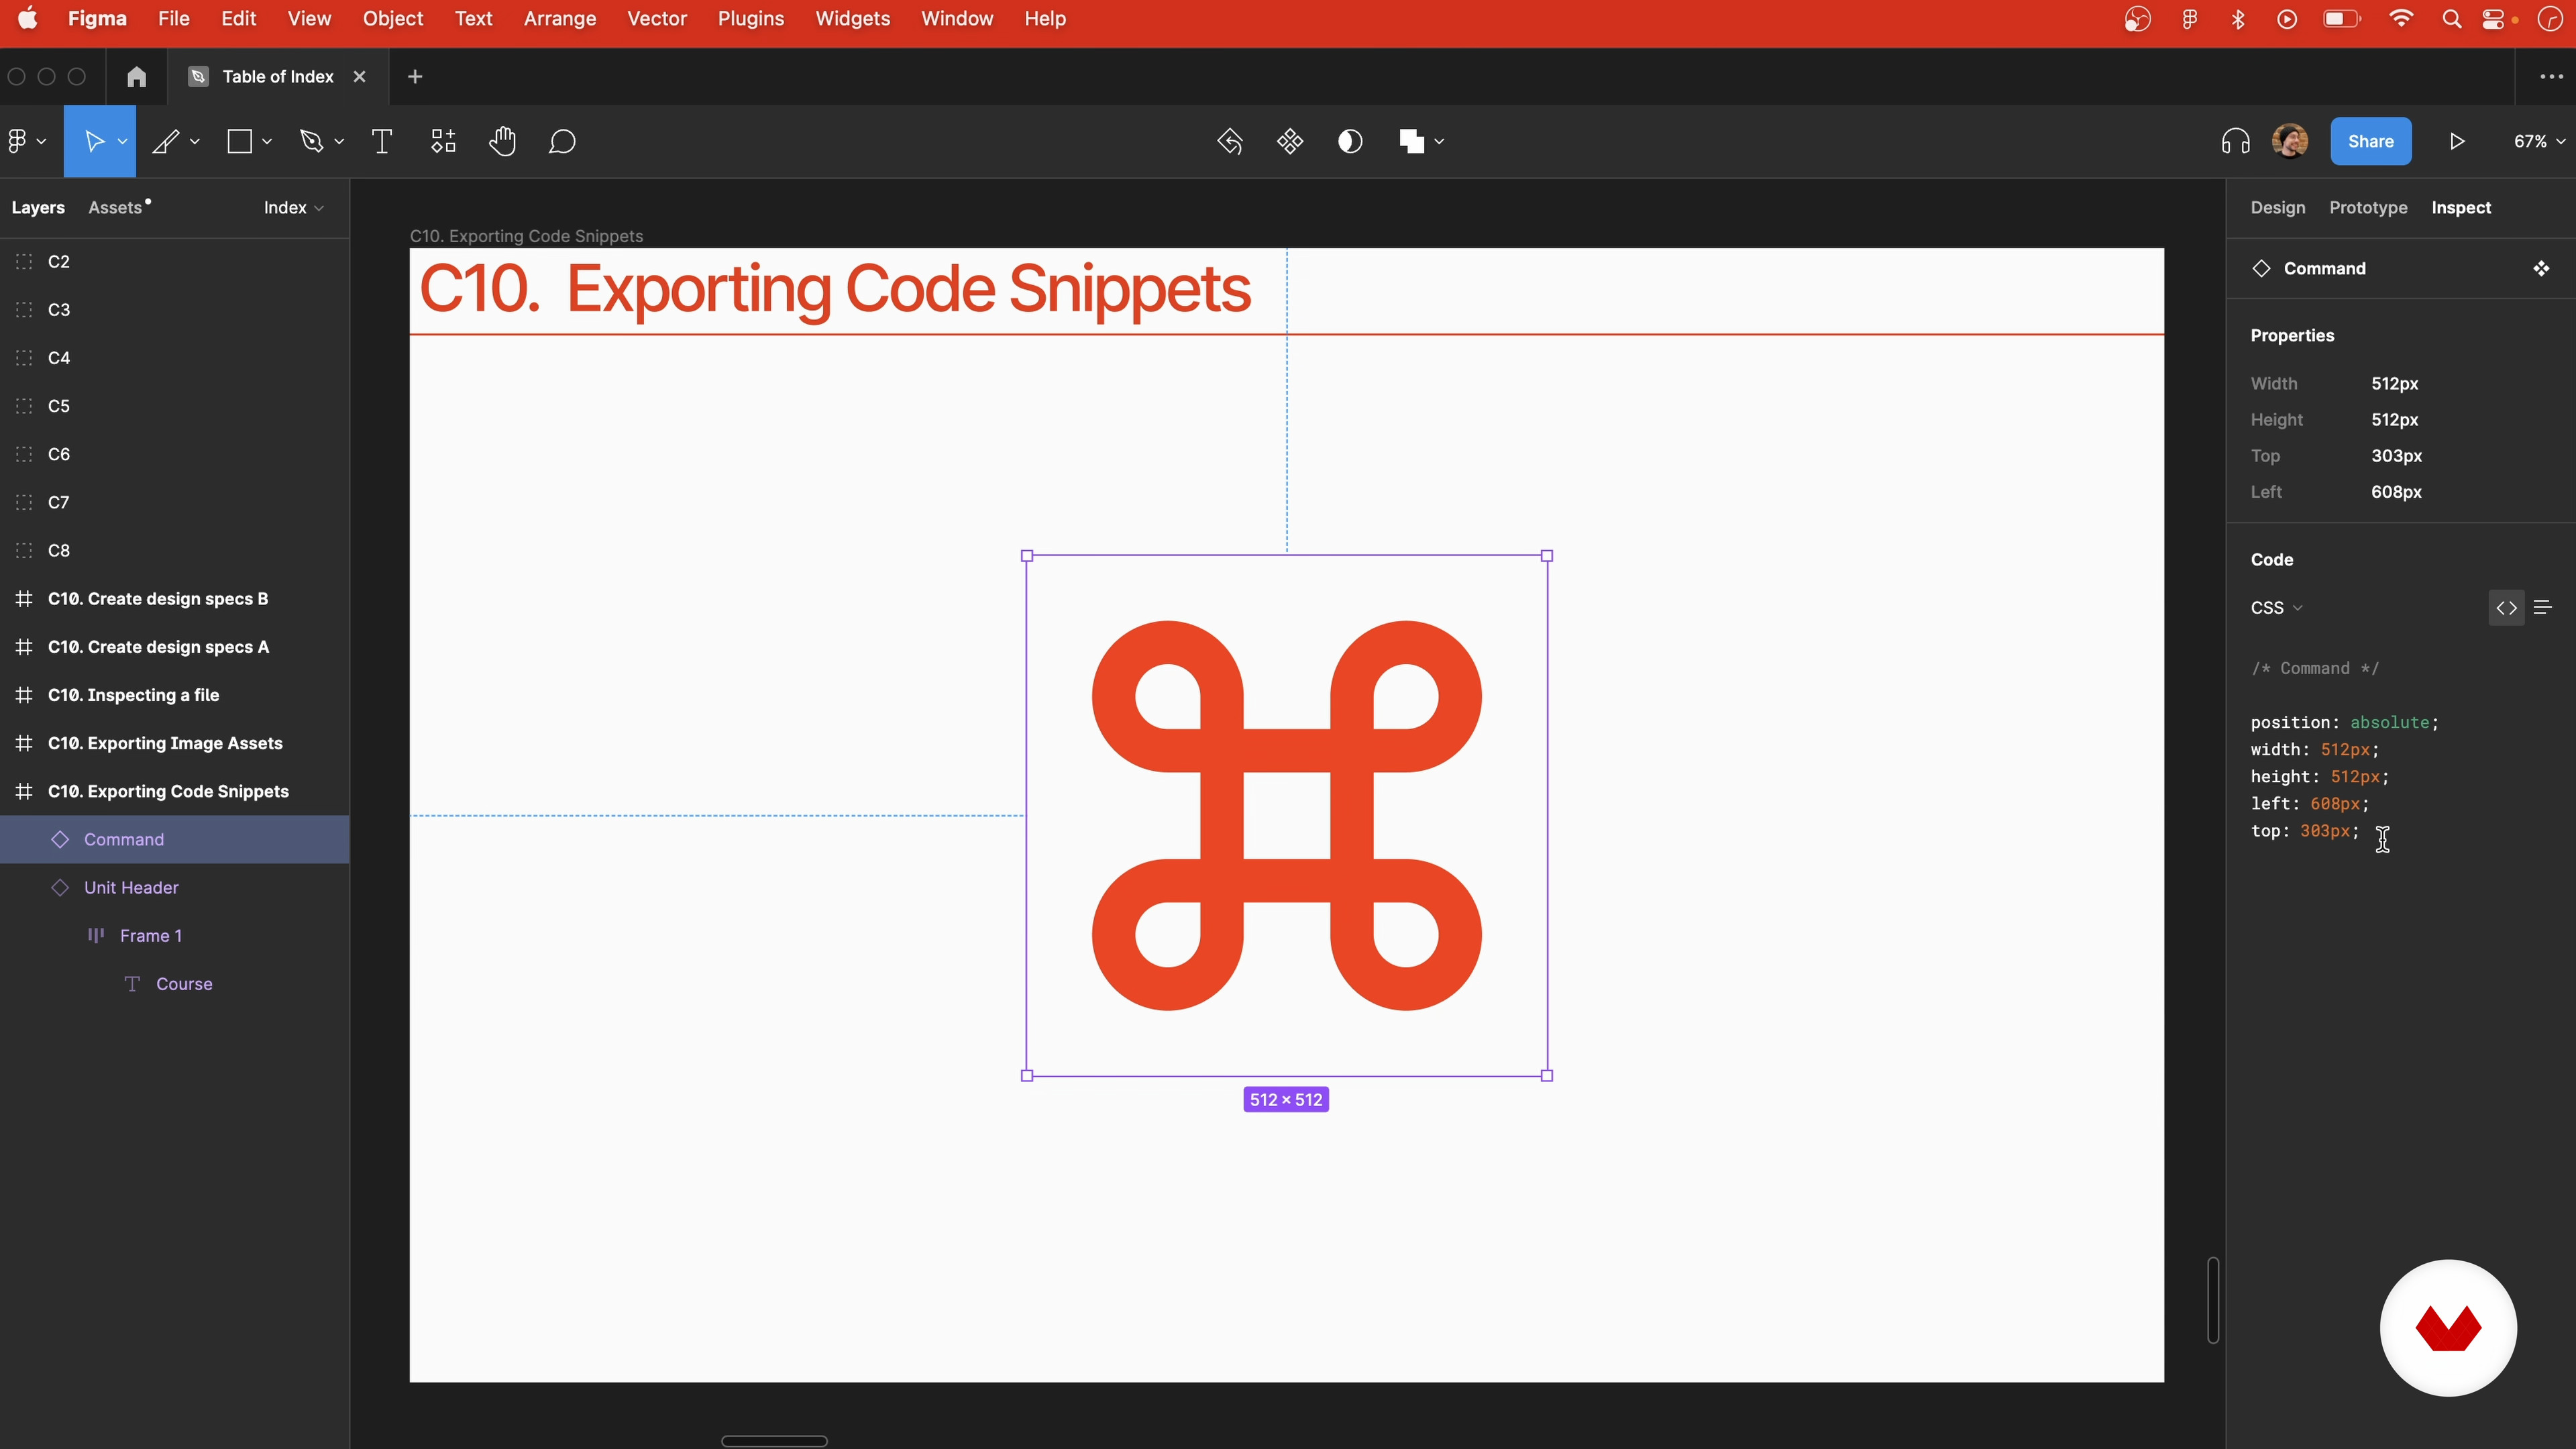Select the Scale/Pen draw tool
The height and width of the screenshot is (1449, 2576).
tap(165, 141)
